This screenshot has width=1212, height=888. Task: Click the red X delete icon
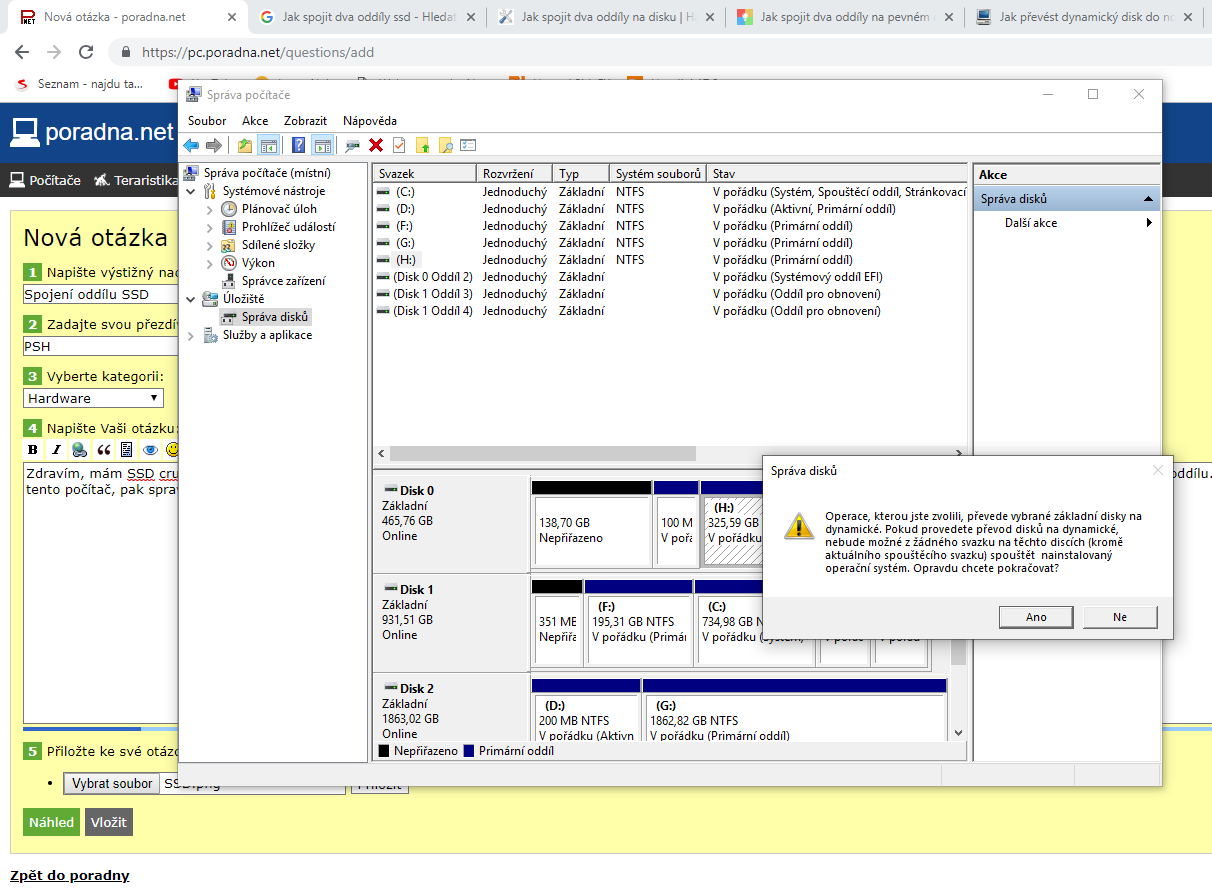click(x=376, y=146)
